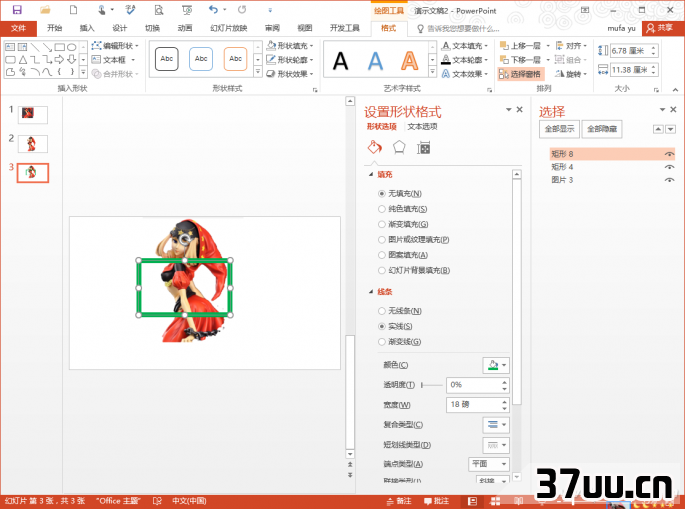Open 形状效果 shape effects menu
The width and height of the screenshot is (685, 509).
[290, 73]
